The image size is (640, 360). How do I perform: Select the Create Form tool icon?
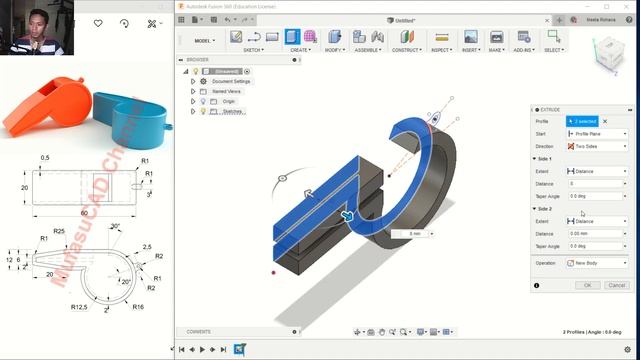[x=310, y=37]
